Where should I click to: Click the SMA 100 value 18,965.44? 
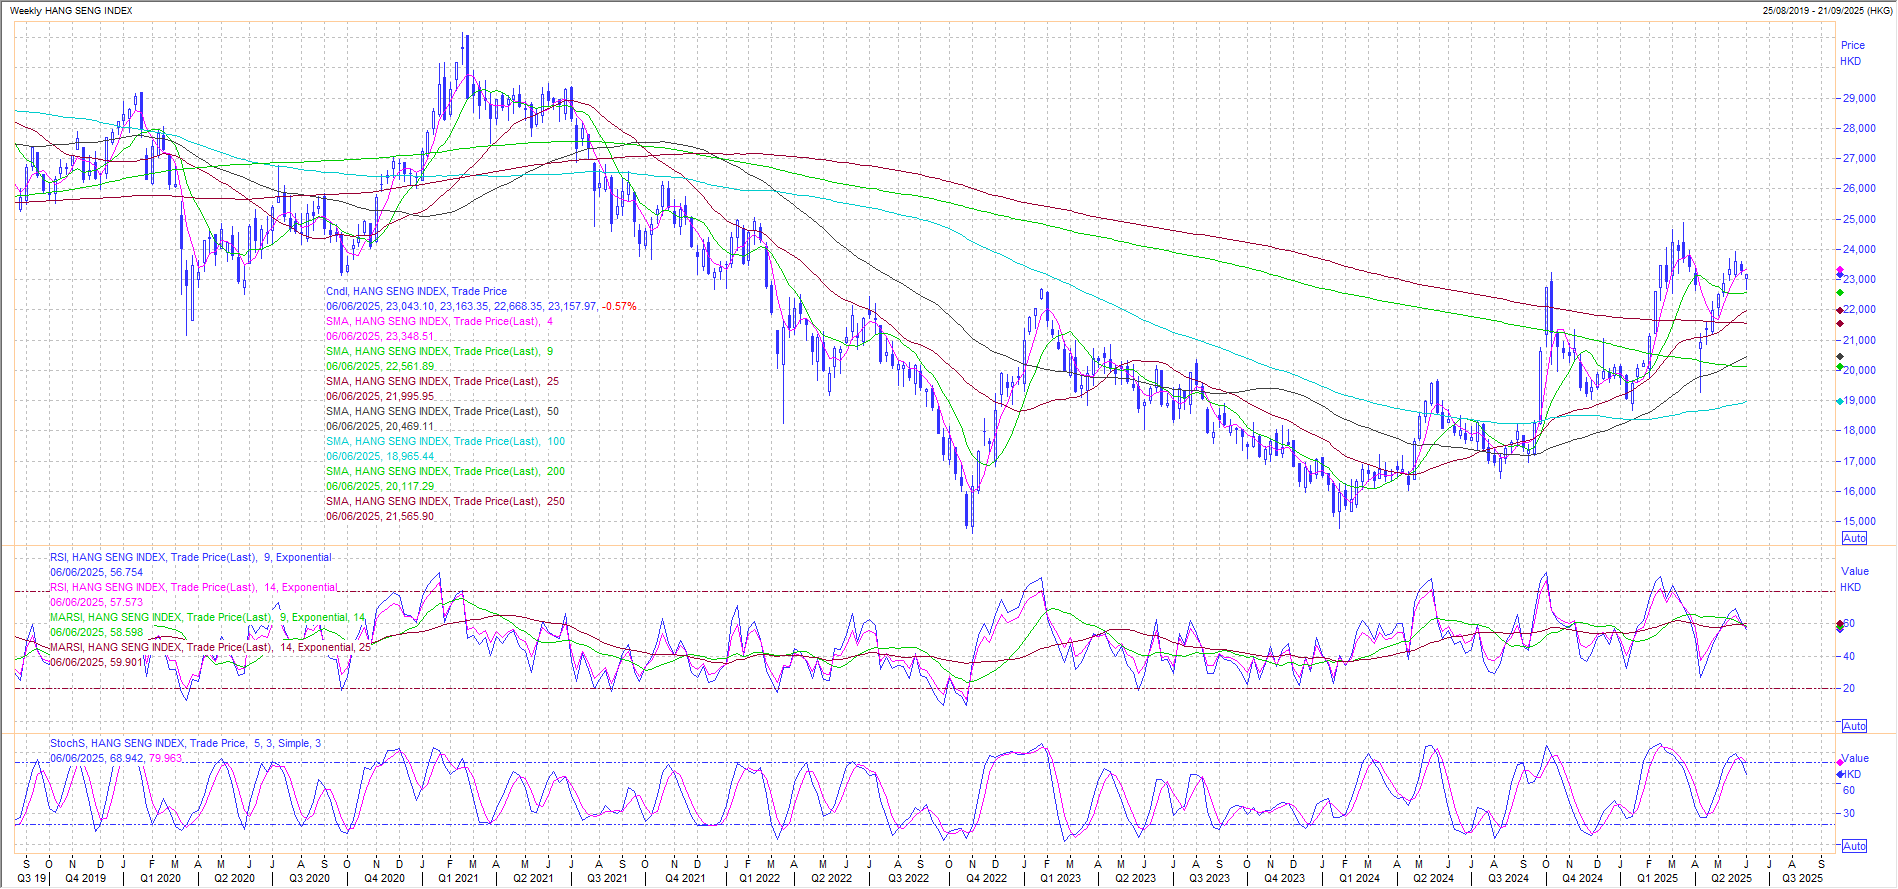tap(380, 456)
